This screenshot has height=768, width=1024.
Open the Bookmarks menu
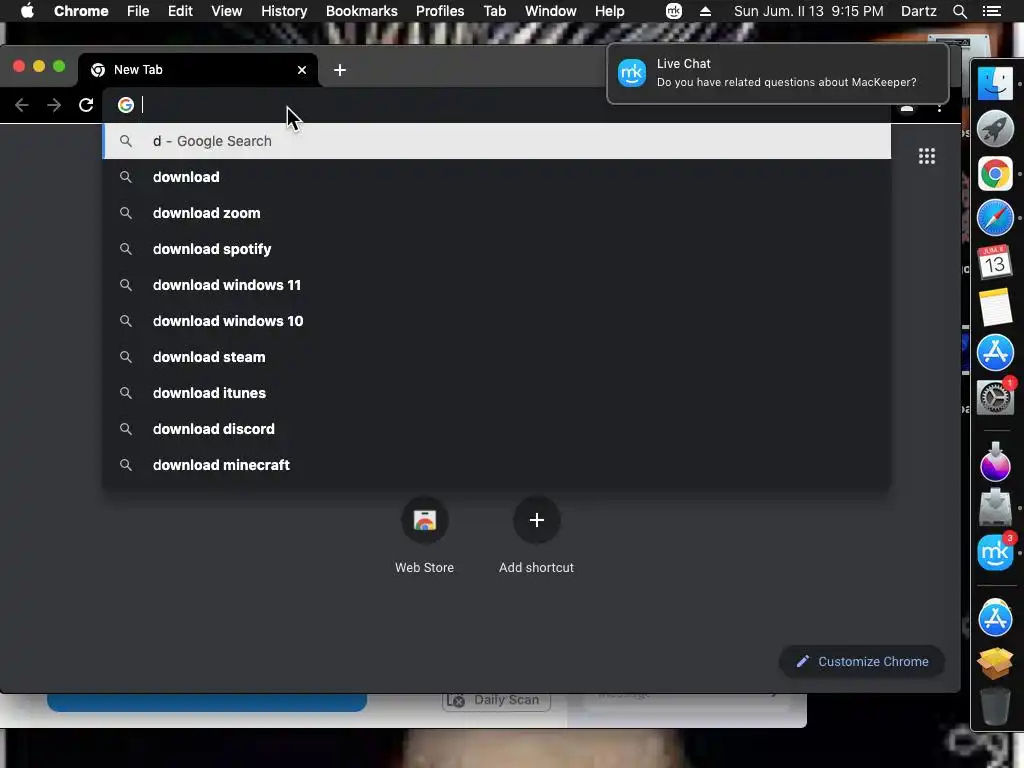pos(362,11)
